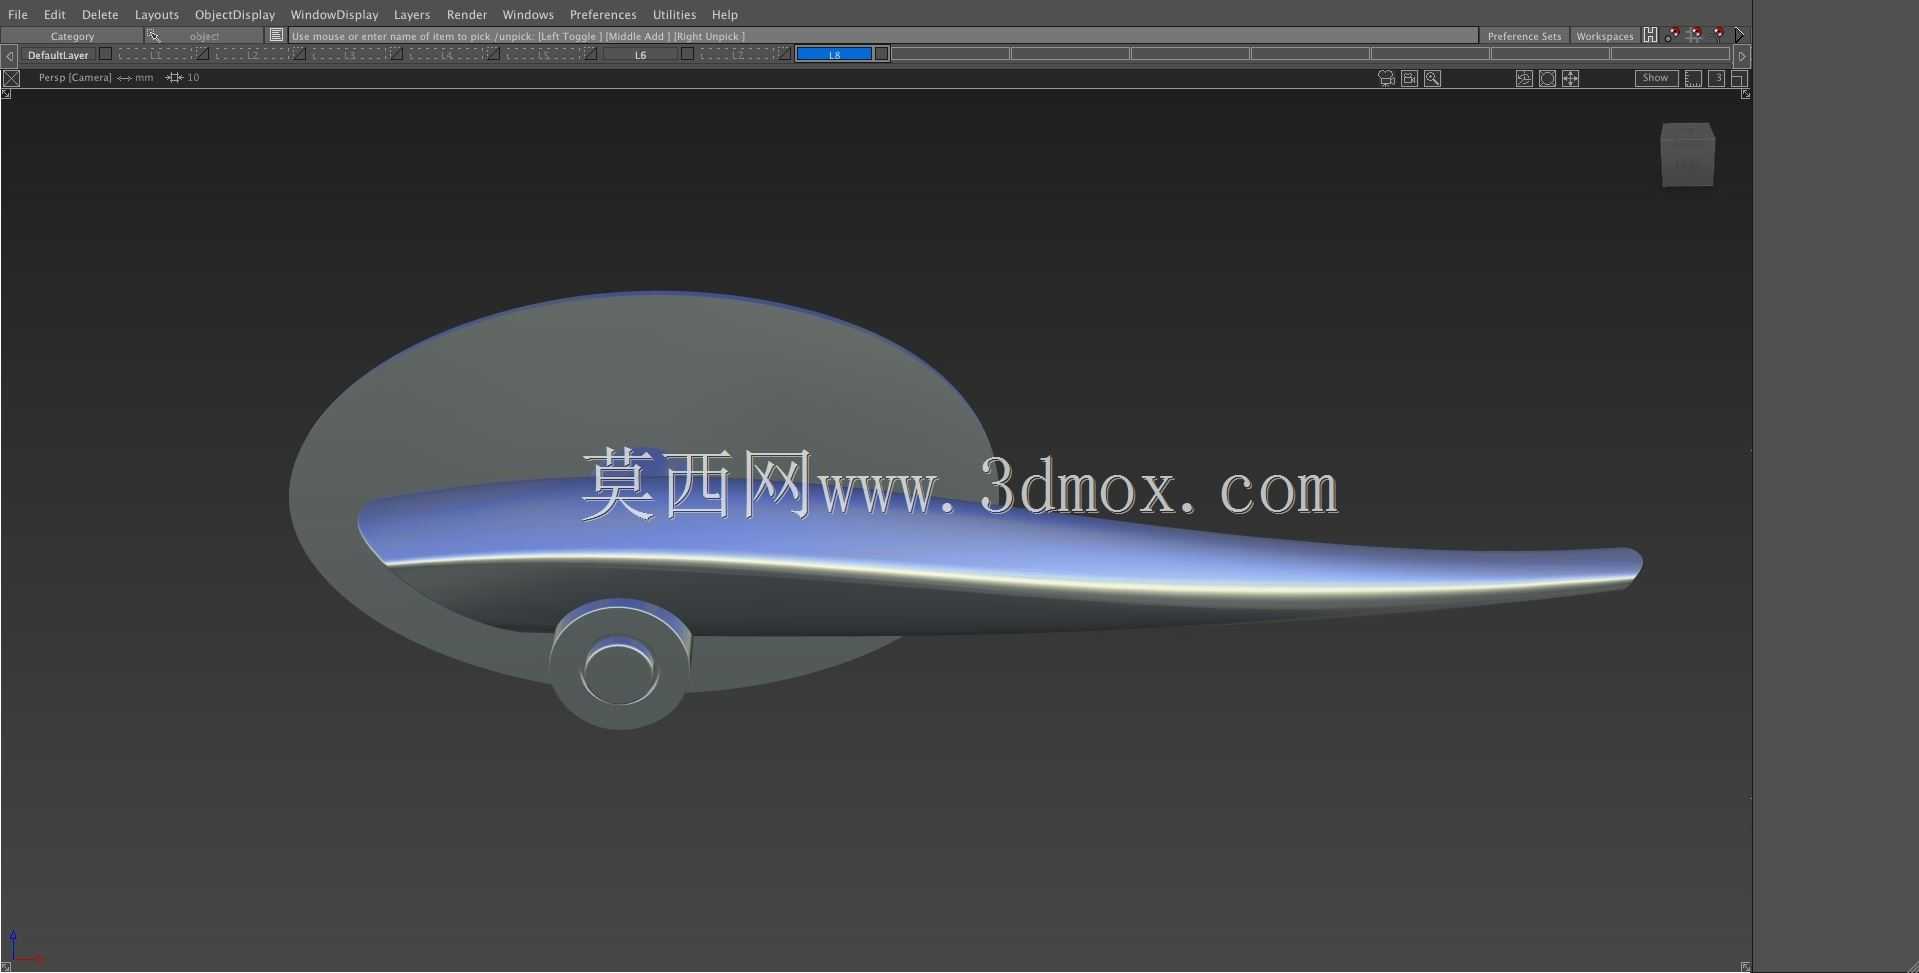Open the Preferences menu

click(x=603, y=14)
